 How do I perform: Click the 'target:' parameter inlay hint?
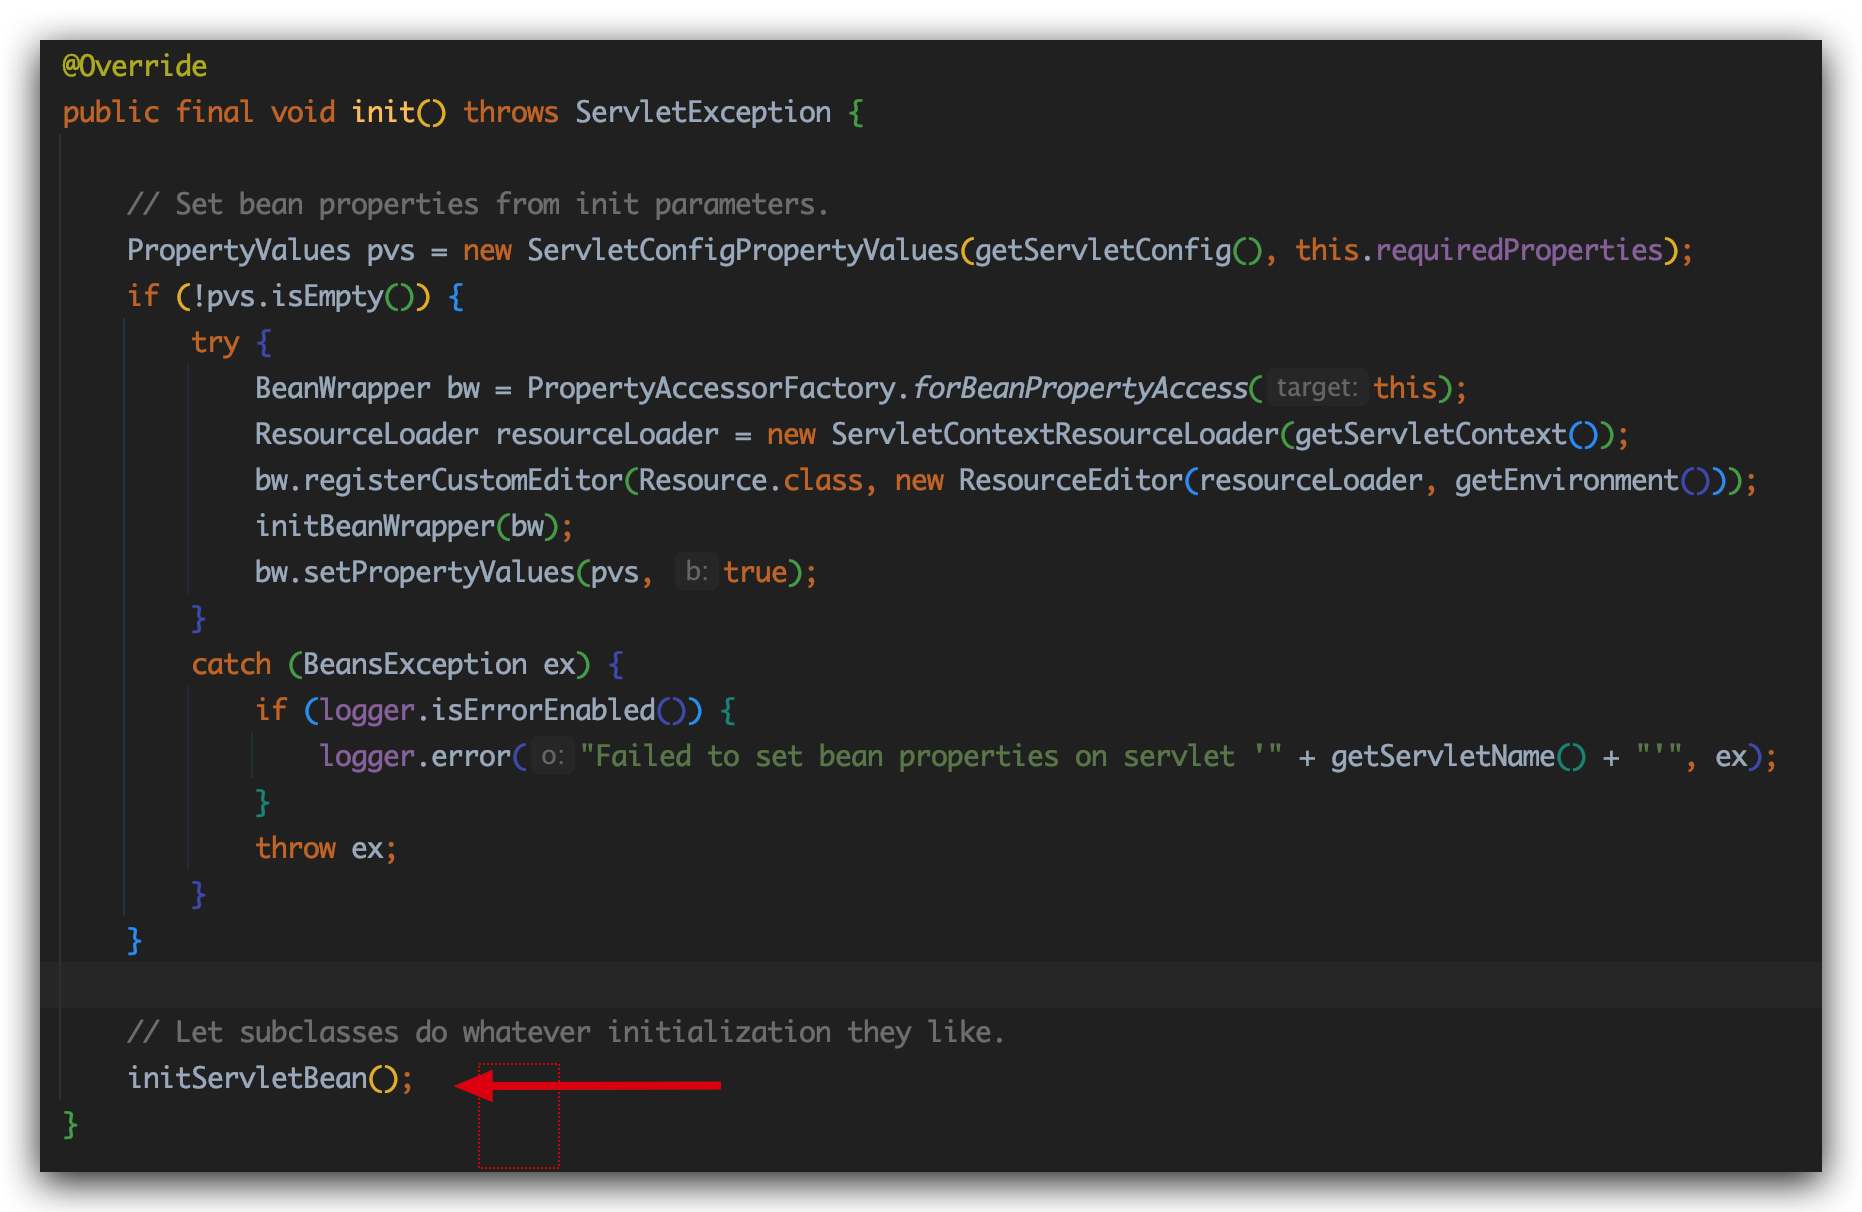pos(1316,388)
